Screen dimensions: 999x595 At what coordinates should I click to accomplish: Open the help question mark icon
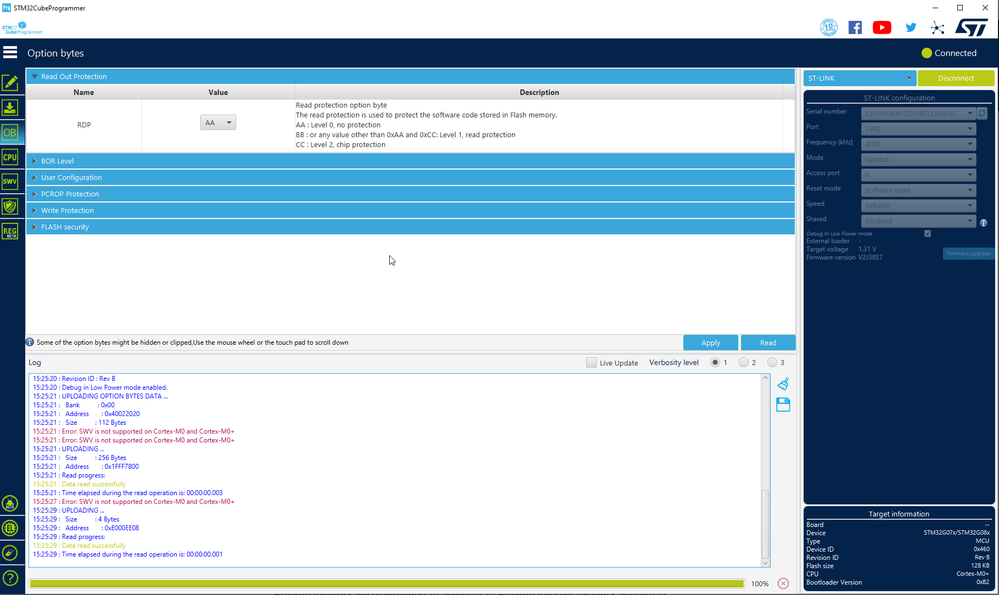point(10,578)
